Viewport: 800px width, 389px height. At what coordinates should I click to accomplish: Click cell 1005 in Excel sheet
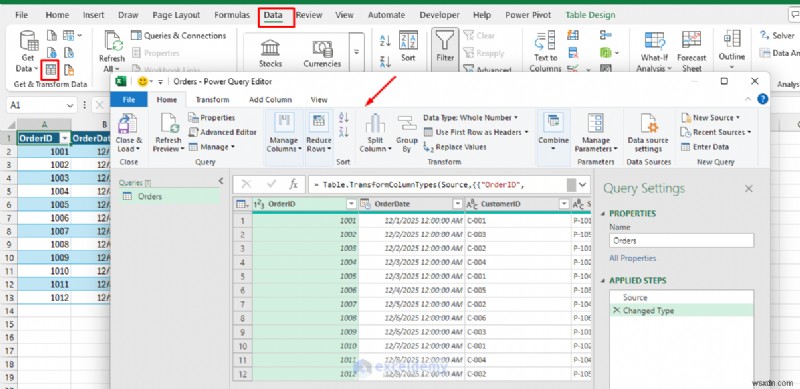44,204
